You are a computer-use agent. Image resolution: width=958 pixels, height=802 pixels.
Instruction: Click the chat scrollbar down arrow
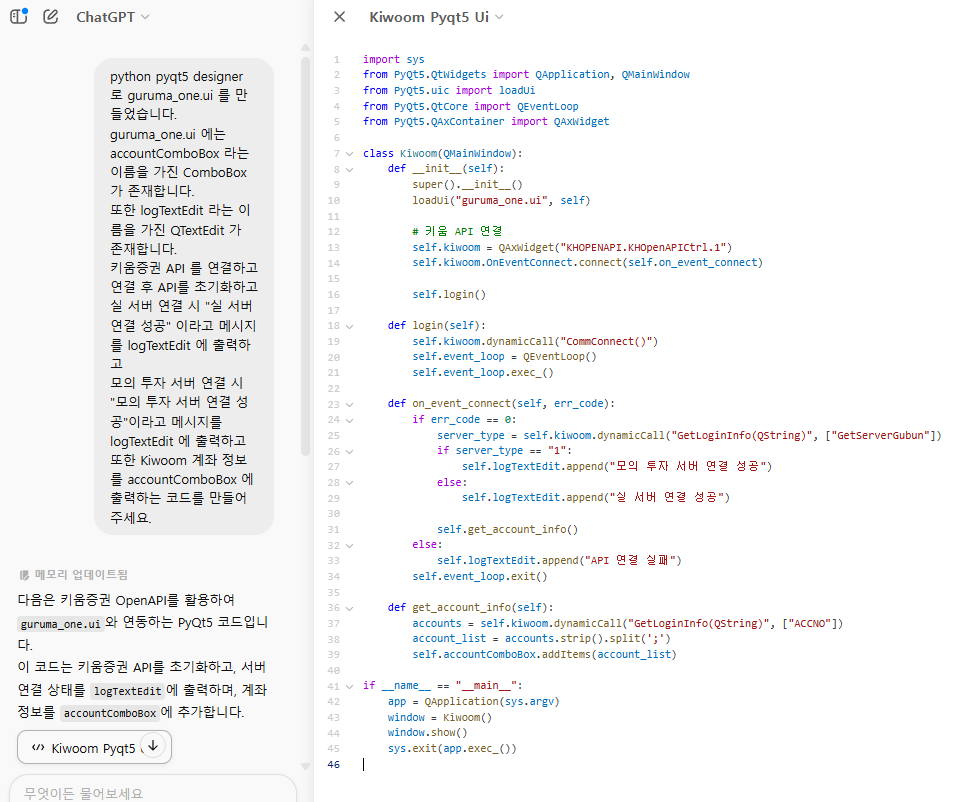[305, 766]
